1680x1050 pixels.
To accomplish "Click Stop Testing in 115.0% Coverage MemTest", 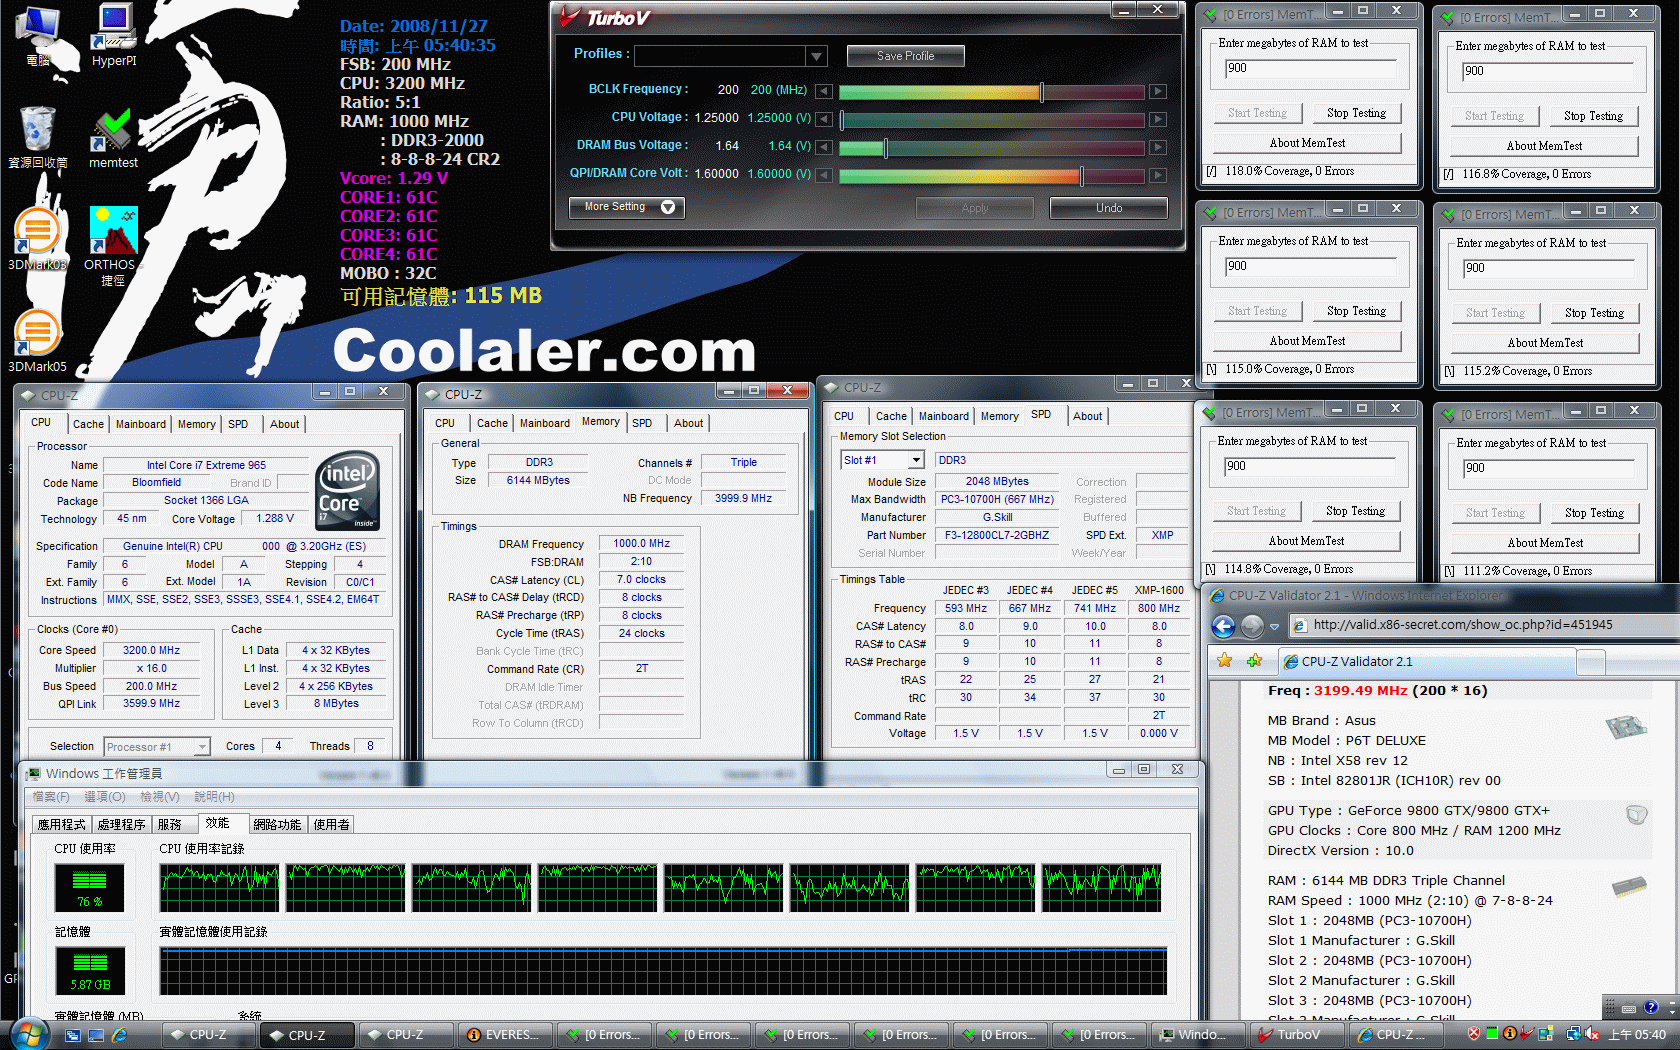I will click(1356, 311).
